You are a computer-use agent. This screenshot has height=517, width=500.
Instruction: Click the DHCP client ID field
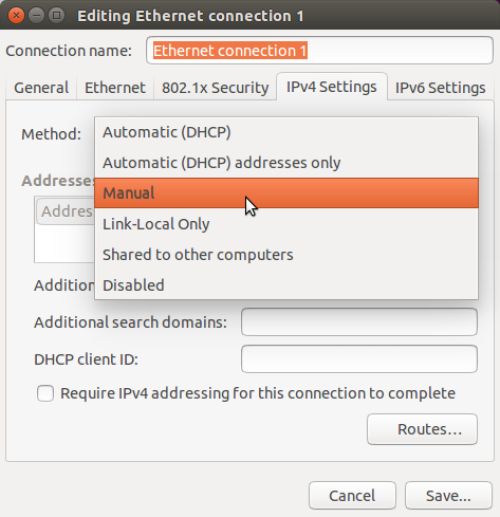pyautogui.click(x=359, y=359)
